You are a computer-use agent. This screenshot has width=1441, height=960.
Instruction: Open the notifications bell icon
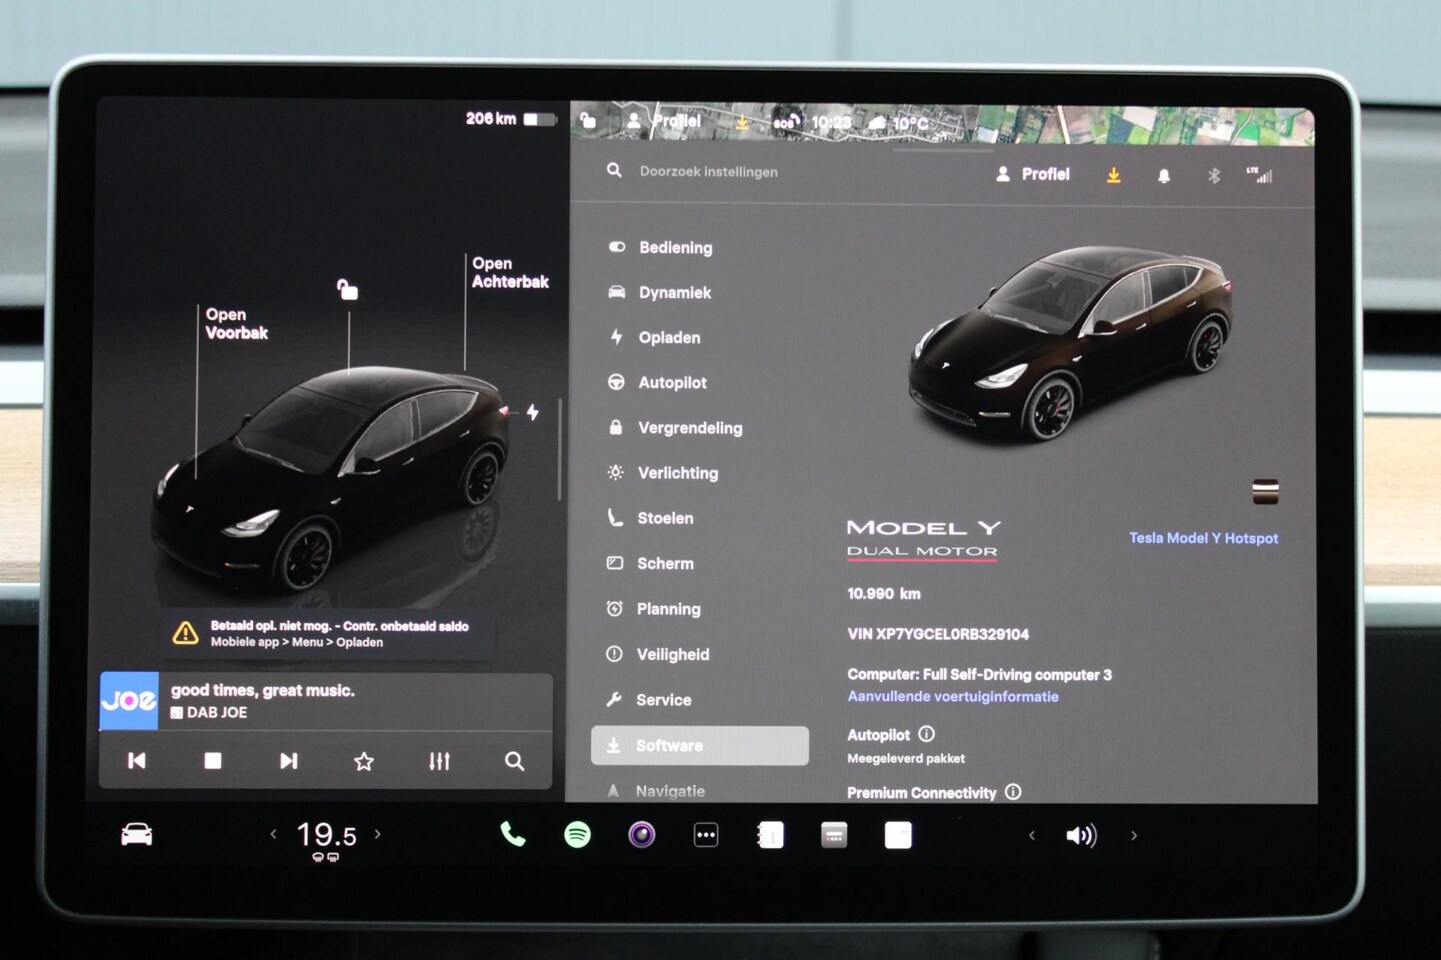coord(1163,175)
